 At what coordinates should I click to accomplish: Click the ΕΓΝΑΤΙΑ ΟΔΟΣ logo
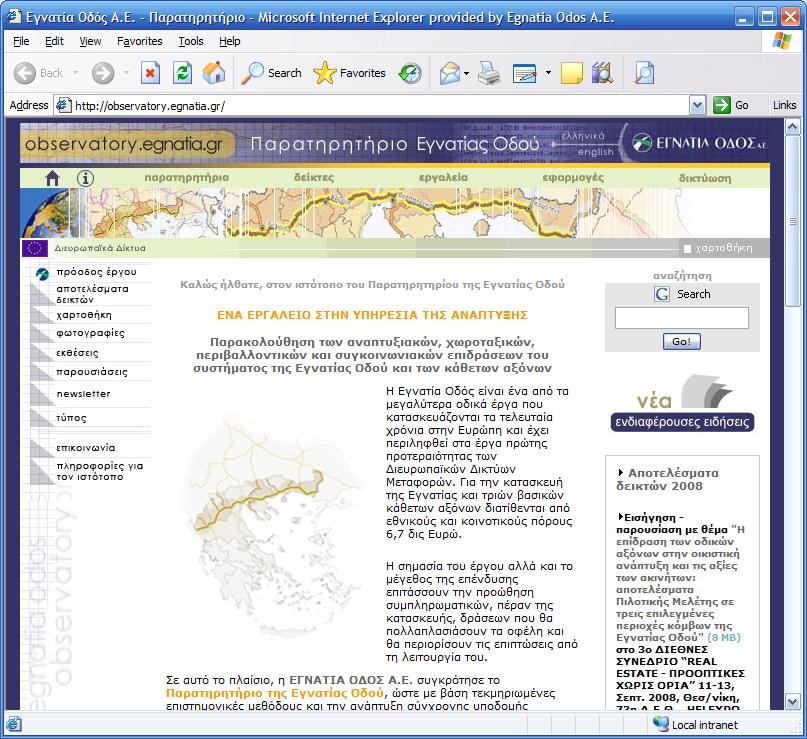699,143
